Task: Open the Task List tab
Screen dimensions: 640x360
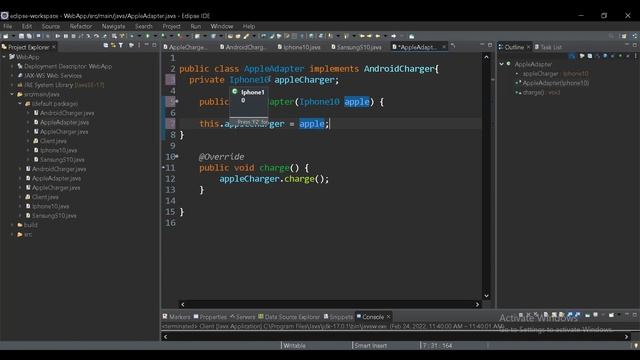Action: 548,47
